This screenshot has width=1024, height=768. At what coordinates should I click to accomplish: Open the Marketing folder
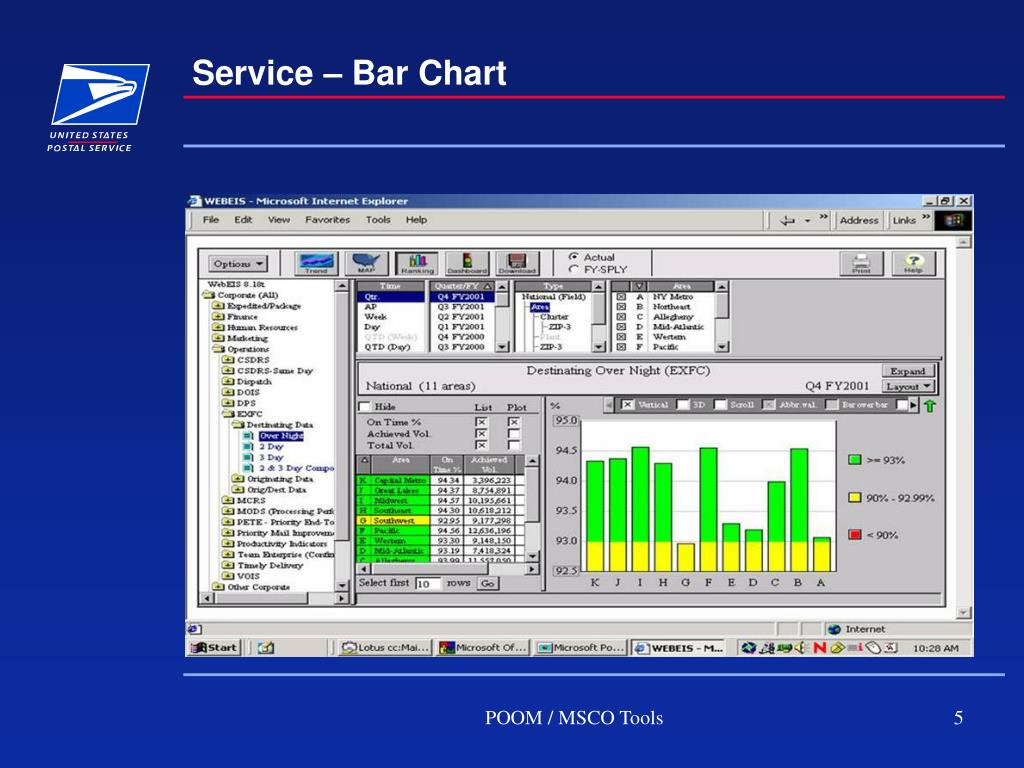pyautogui.click(x=240, y=338)
